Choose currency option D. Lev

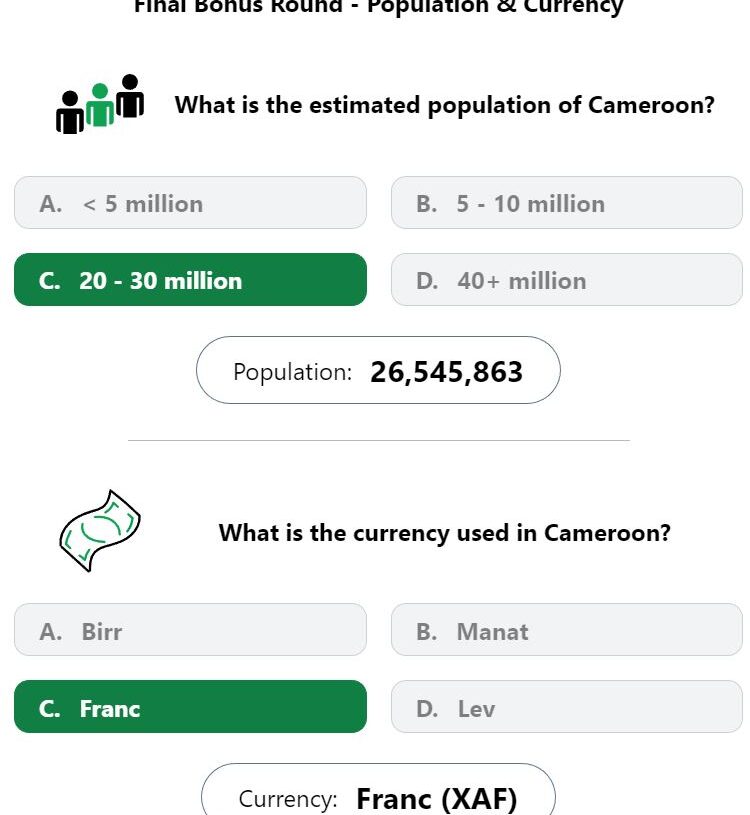point(567,706)
